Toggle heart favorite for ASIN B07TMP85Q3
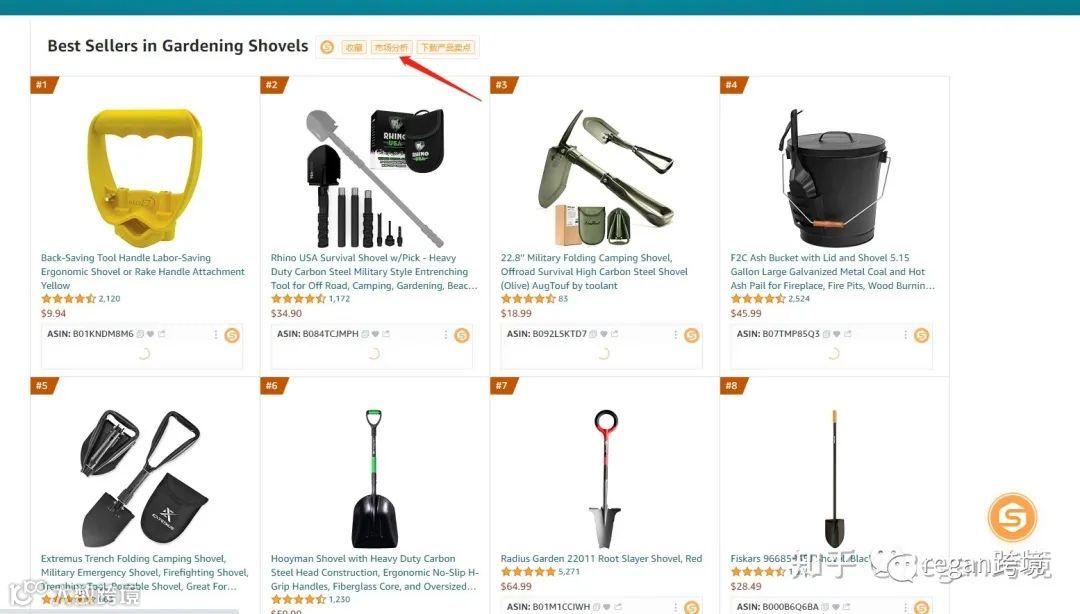This screenshot has height=614, width=1080. coord(837,334)
